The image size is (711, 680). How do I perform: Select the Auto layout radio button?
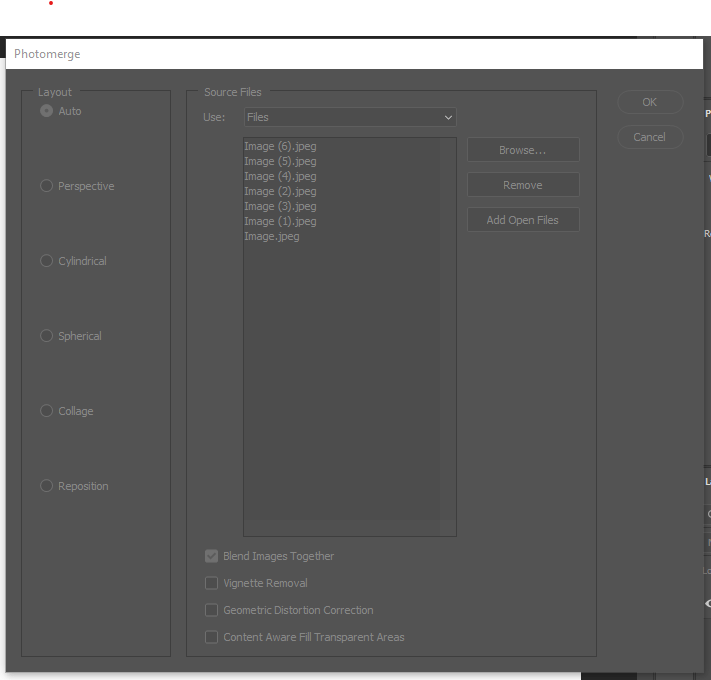pyautogui.click(x=46, y=111)
